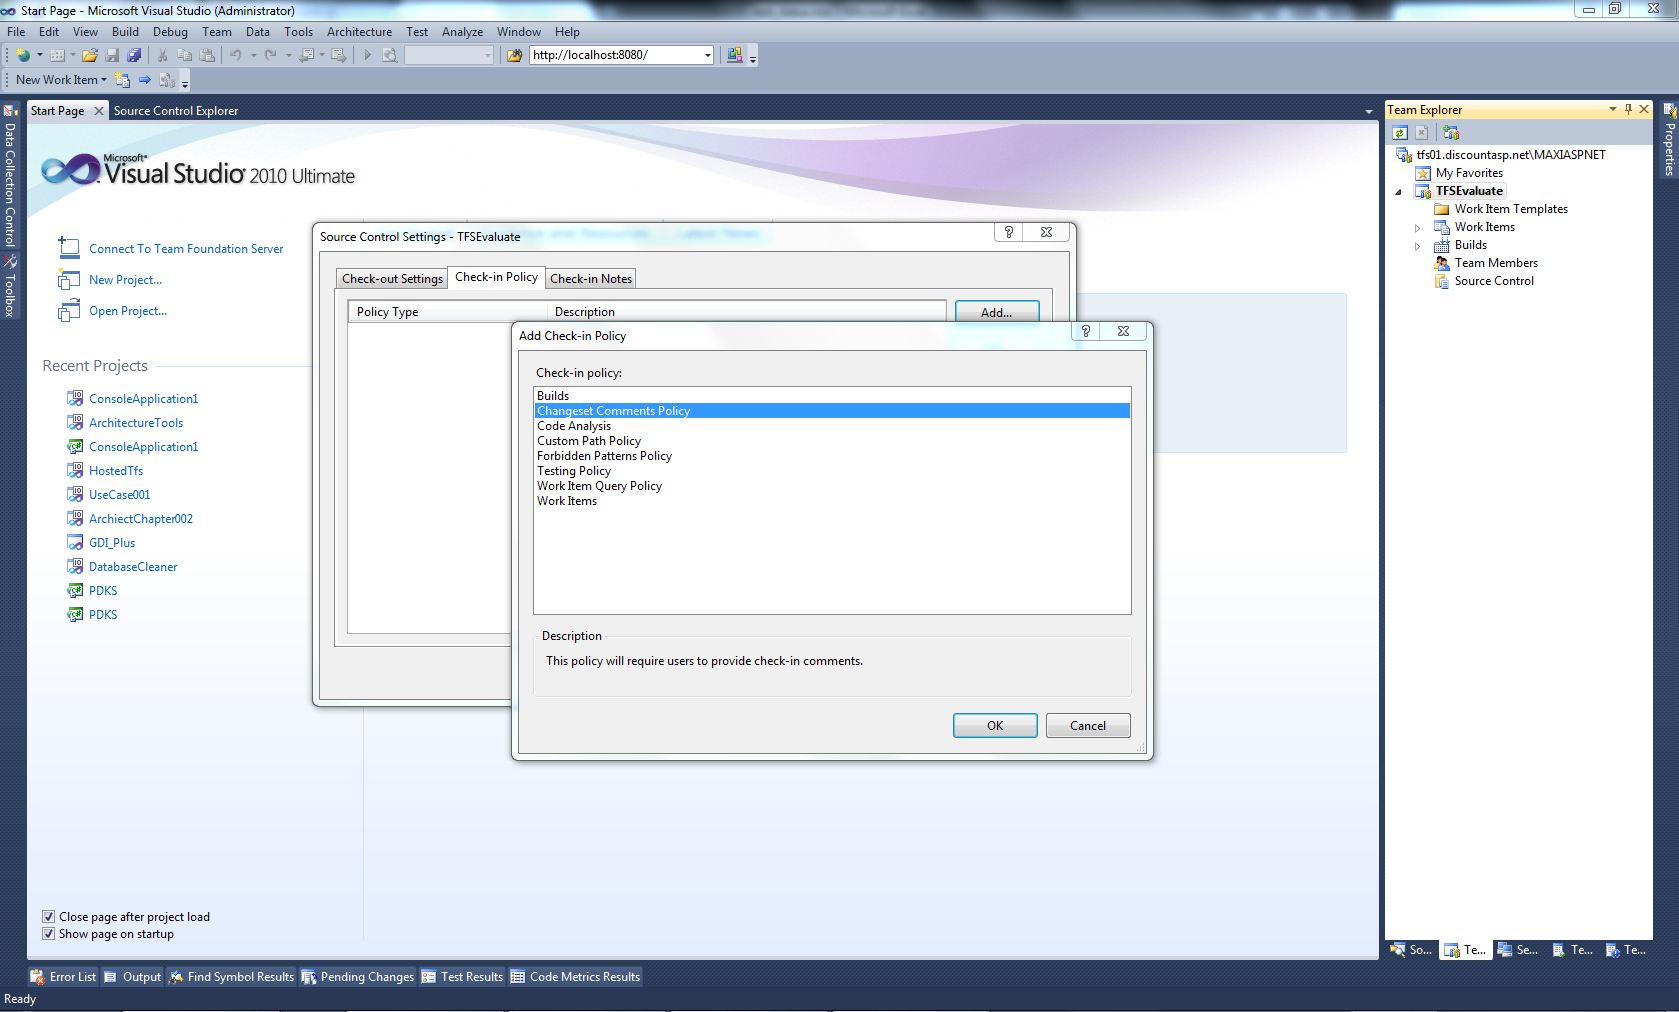Pin the Team Explorer panel
The height and width of the screenshot is (1012, 1679).
point(1628,109)
